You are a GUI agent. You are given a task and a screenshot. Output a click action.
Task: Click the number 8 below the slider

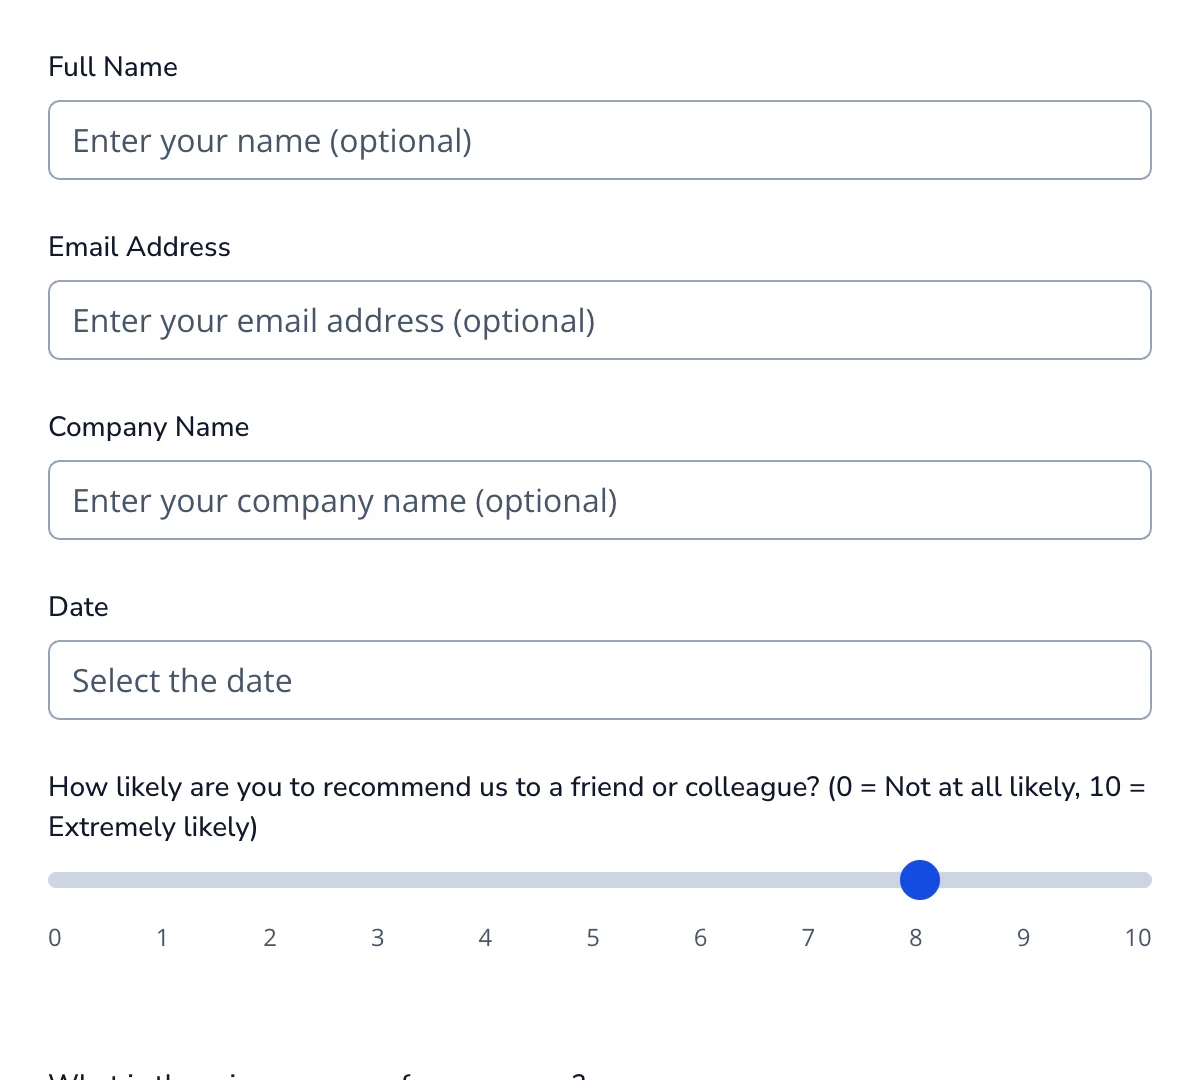(x=915, y=938)
